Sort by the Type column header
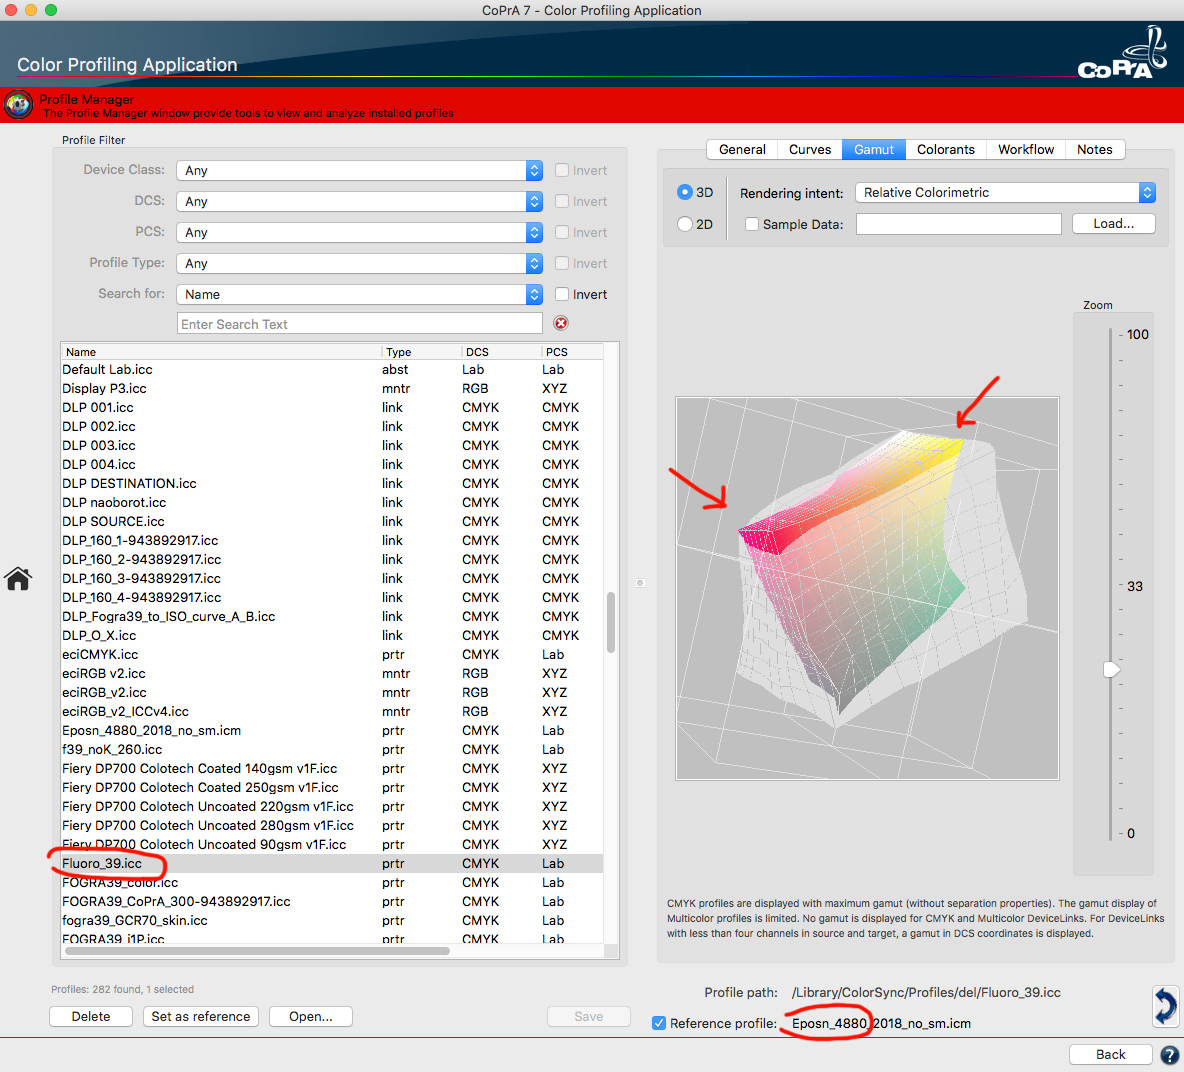 421,352
